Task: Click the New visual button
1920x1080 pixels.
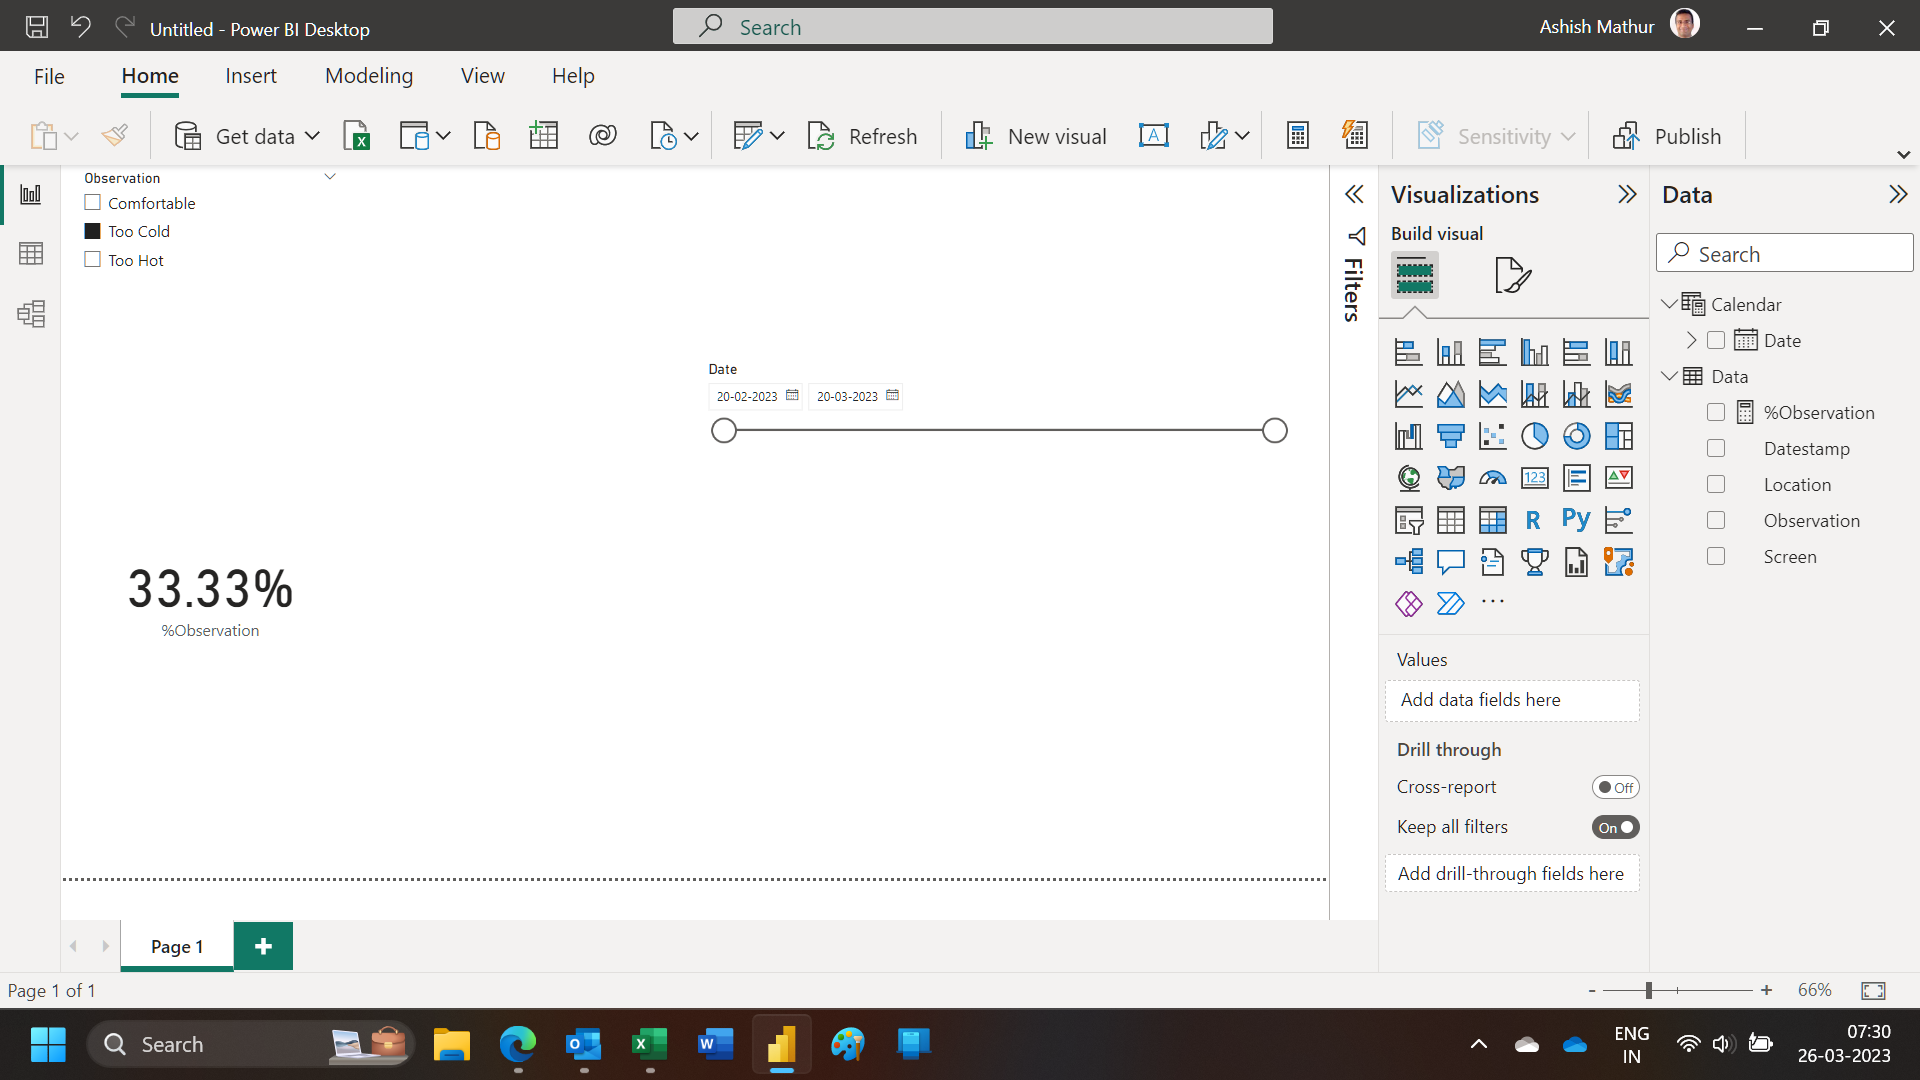Action: point(1035,136)
